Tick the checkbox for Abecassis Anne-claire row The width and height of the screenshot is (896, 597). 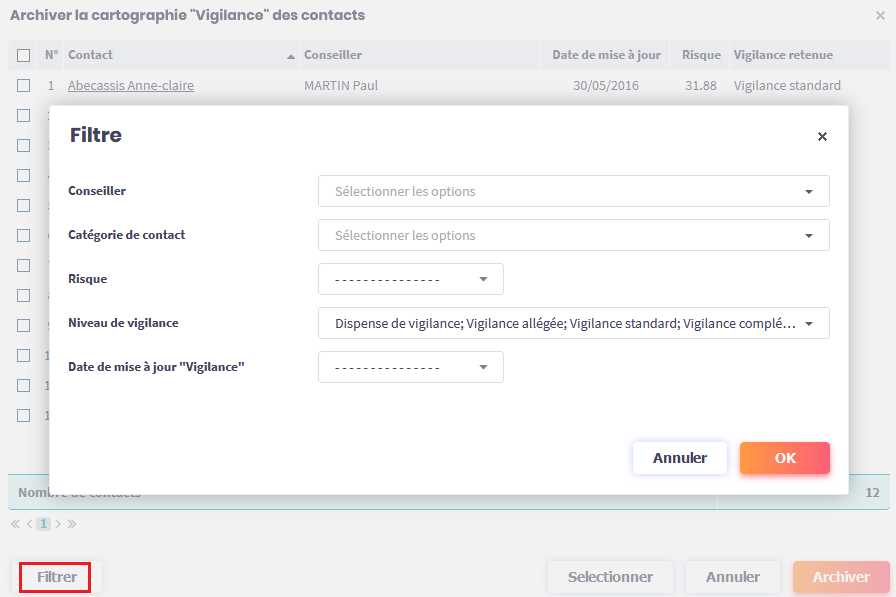[x=23, y=86]
